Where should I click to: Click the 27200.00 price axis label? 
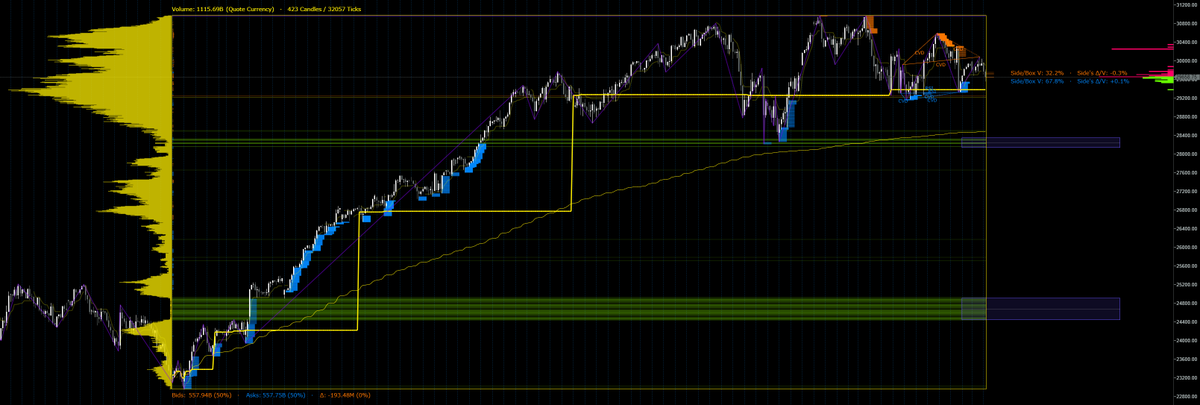point(1187,191)
